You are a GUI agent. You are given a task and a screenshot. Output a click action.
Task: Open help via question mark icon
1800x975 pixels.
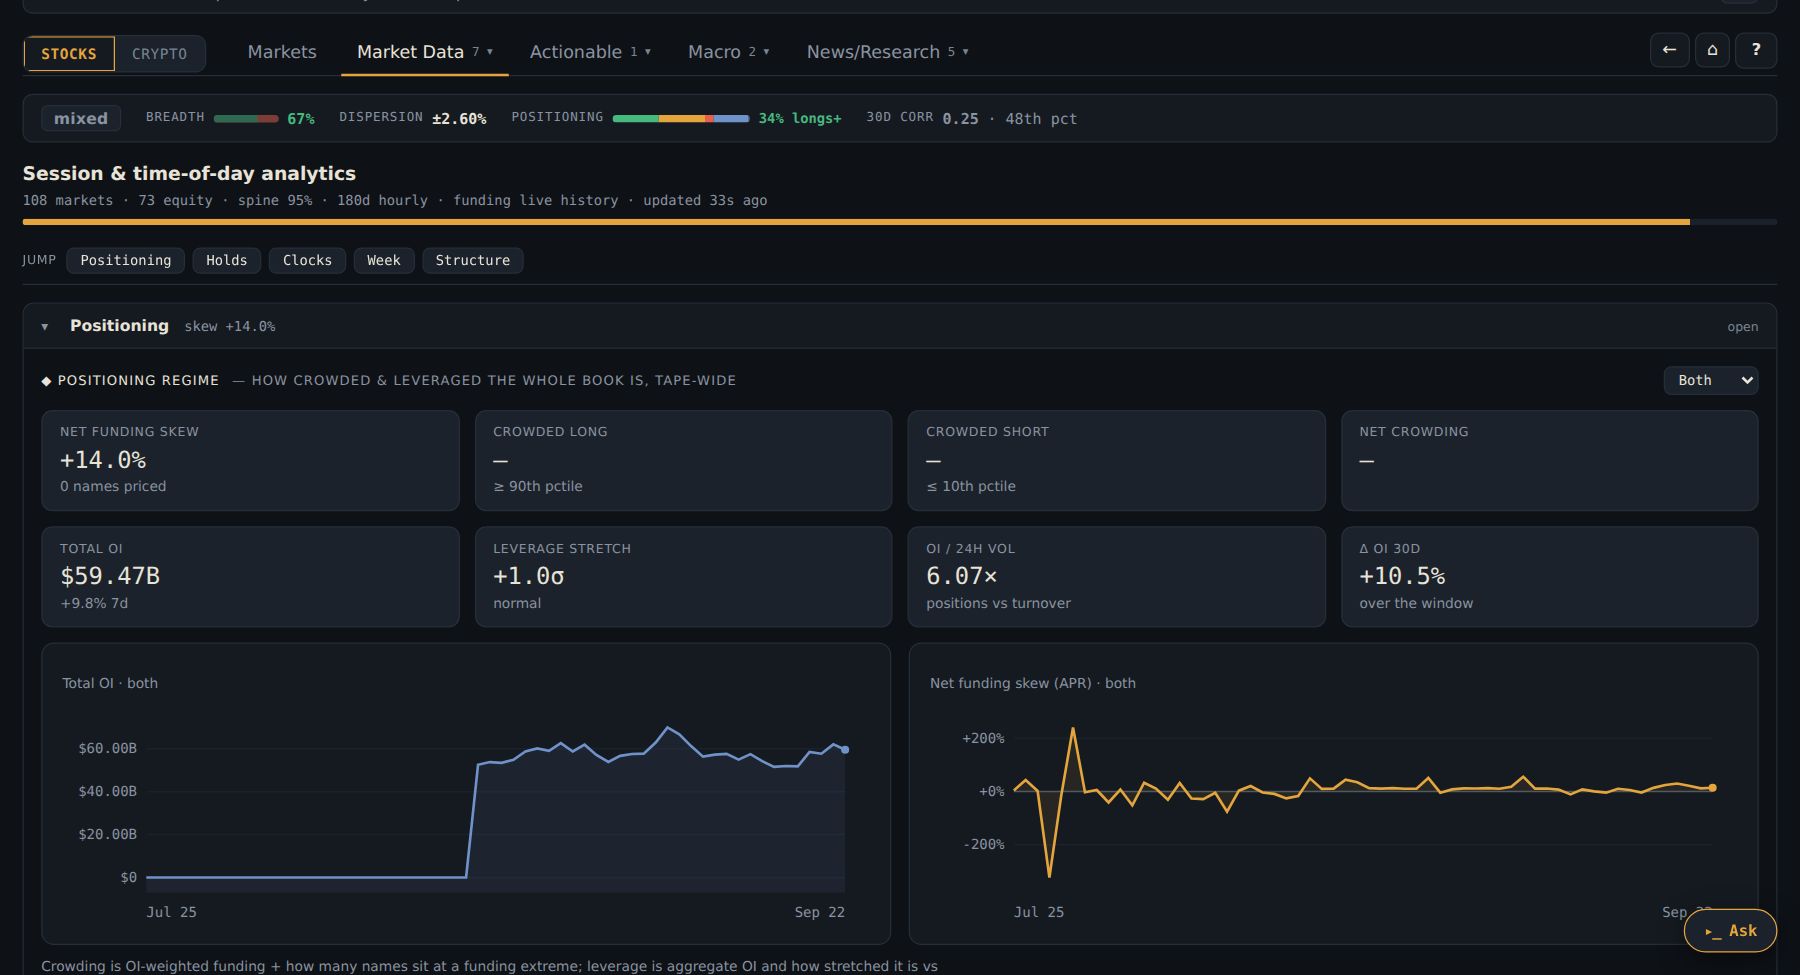tap(1756, 50)
